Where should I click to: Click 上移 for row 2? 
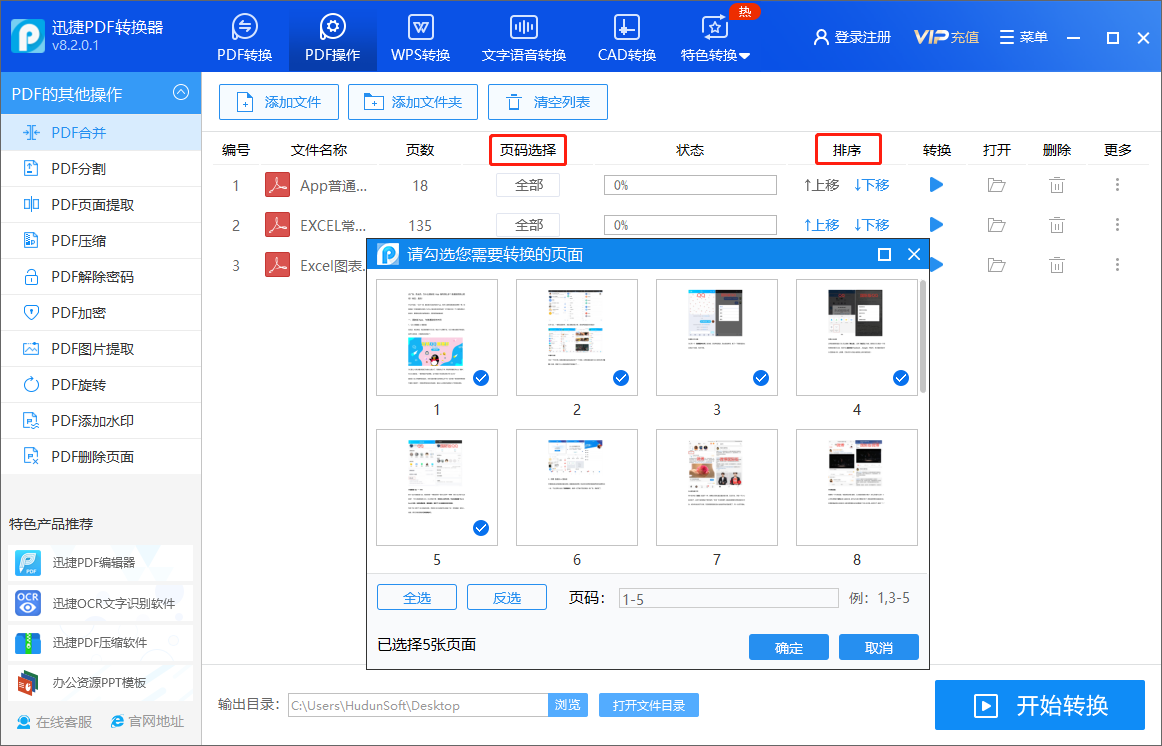pyautogui.click(x=821, y=224)
